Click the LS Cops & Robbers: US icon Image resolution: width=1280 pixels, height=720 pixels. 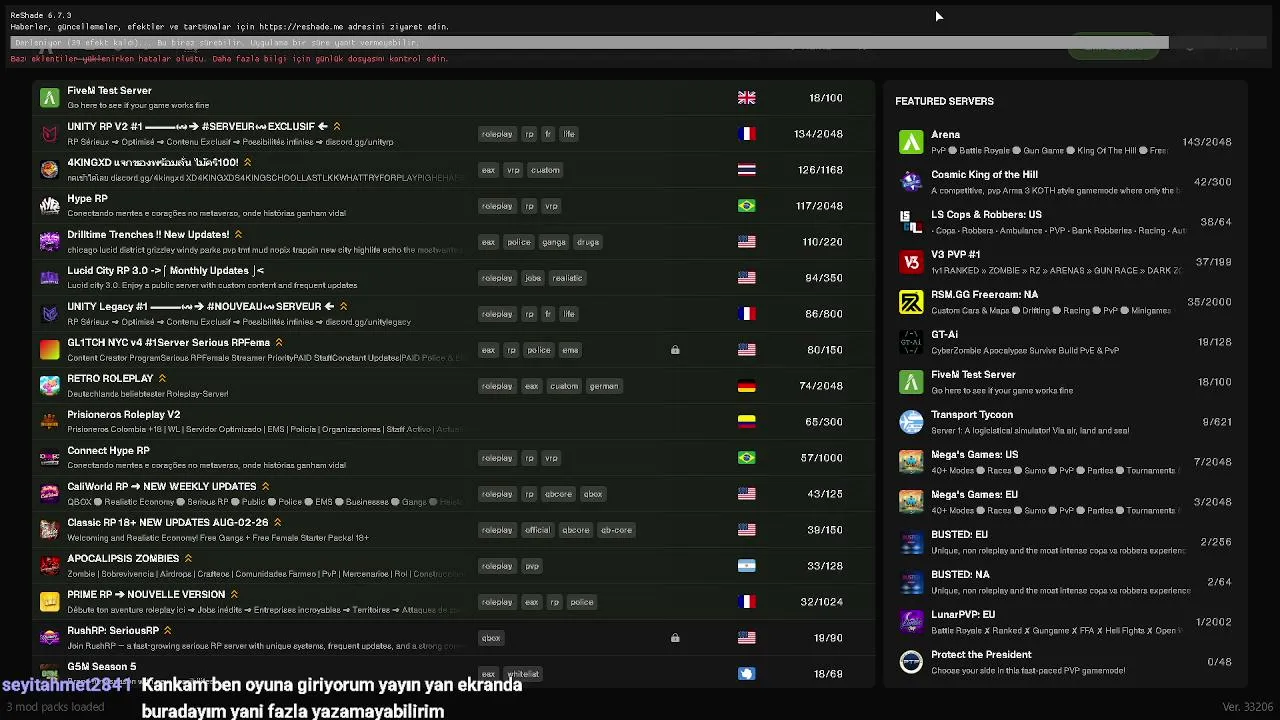(x=911, y=222)
